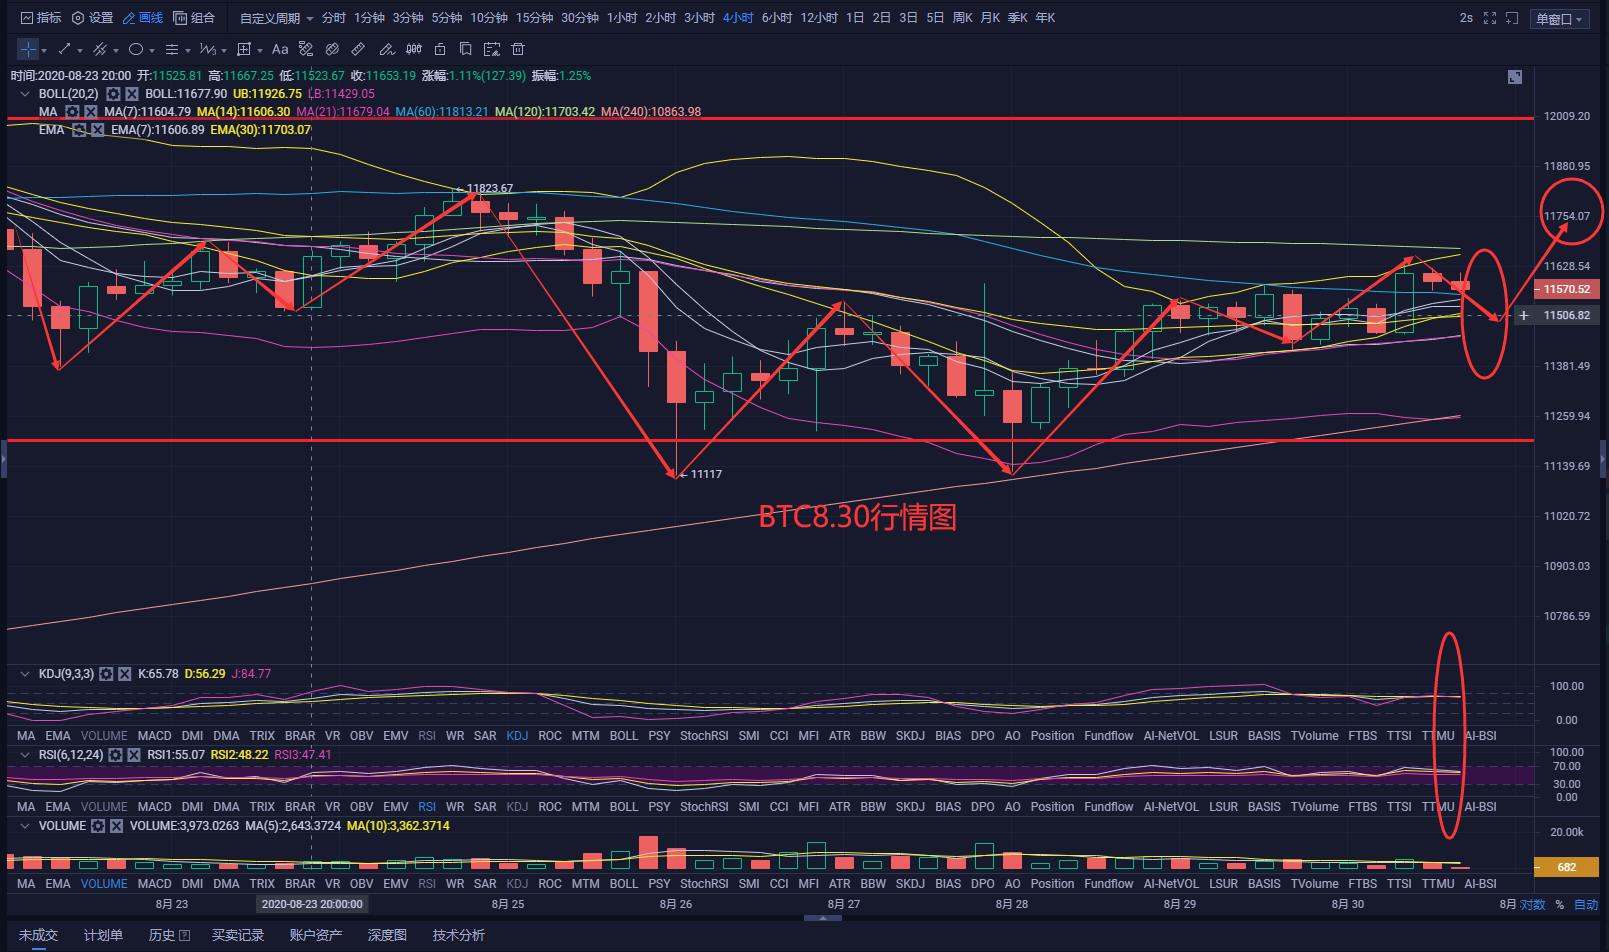Collapse the VOLUME indicator panel

tap(26, 826)
